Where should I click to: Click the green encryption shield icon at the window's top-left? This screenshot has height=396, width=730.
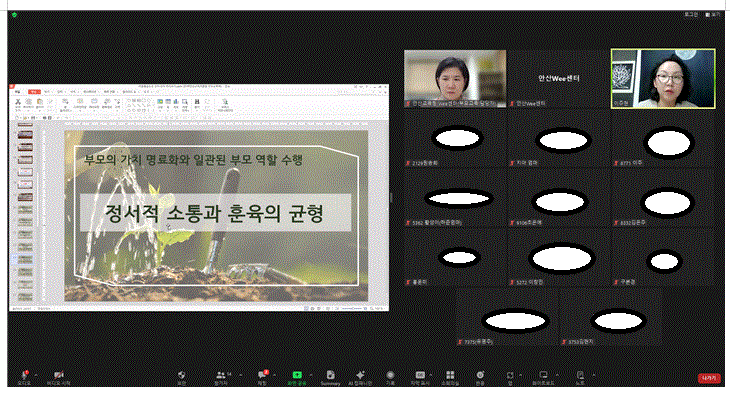14,15
